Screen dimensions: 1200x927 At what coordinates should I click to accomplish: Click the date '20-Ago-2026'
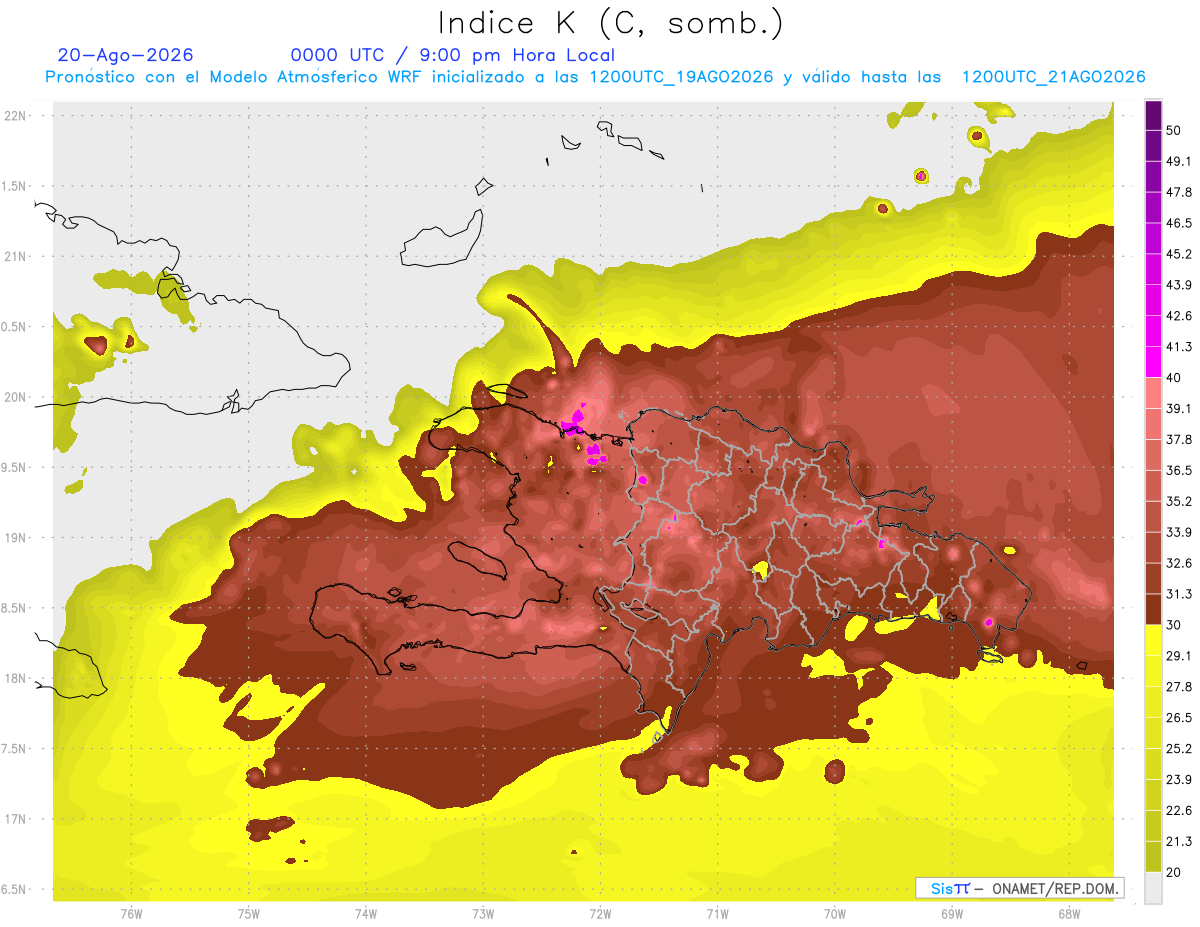click(126, 55)
